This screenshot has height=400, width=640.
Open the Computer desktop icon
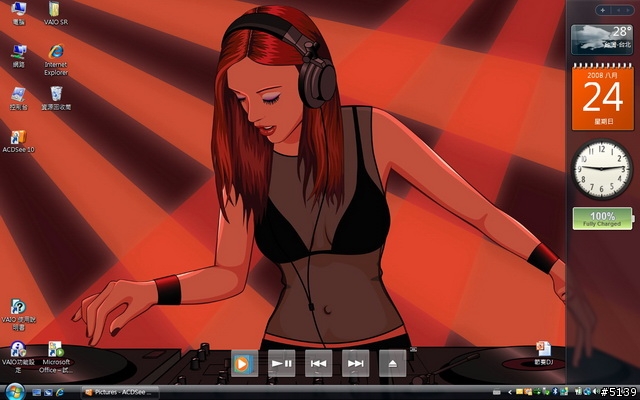pos(18,13)
